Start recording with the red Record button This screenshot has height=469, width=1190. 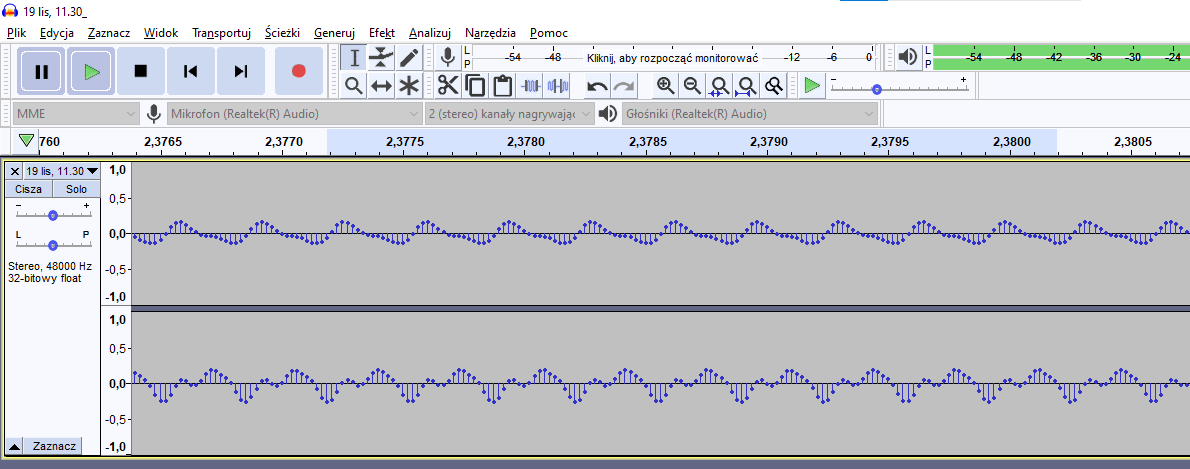(298, 71)
